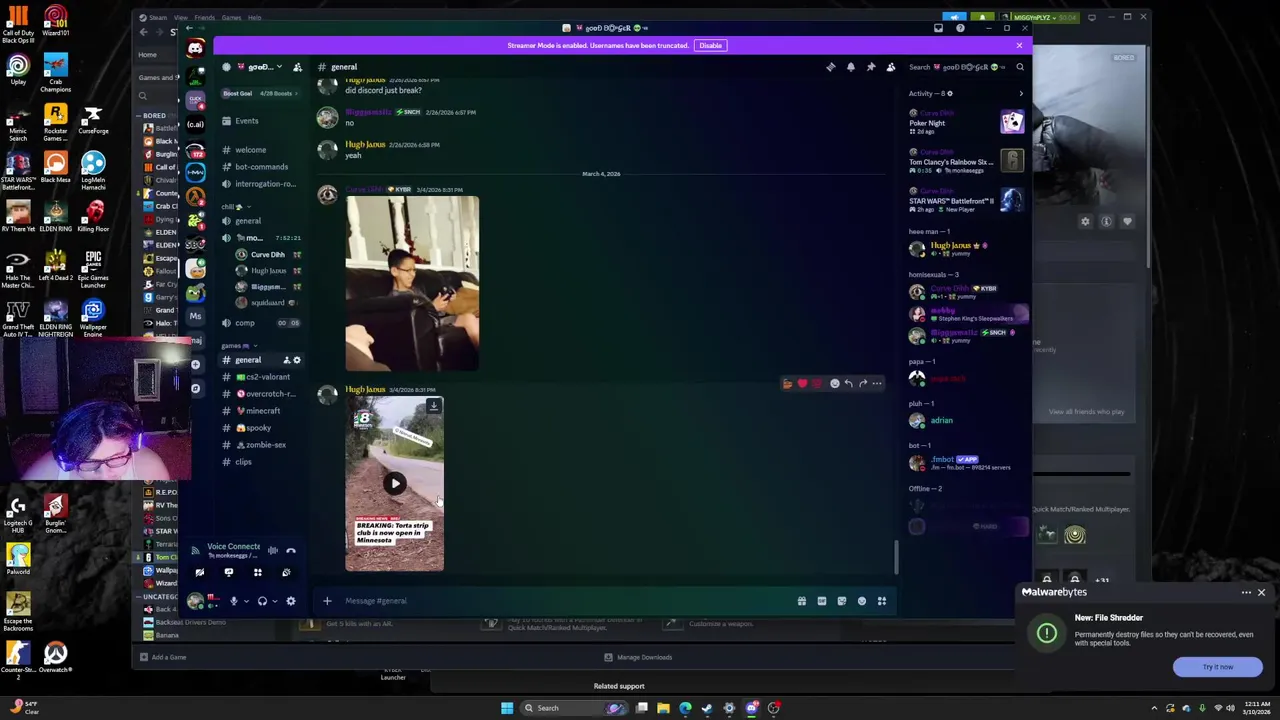Download the video attachment
The width and height of the screenshot is (1280, 720).
click(x=433, y=406)
